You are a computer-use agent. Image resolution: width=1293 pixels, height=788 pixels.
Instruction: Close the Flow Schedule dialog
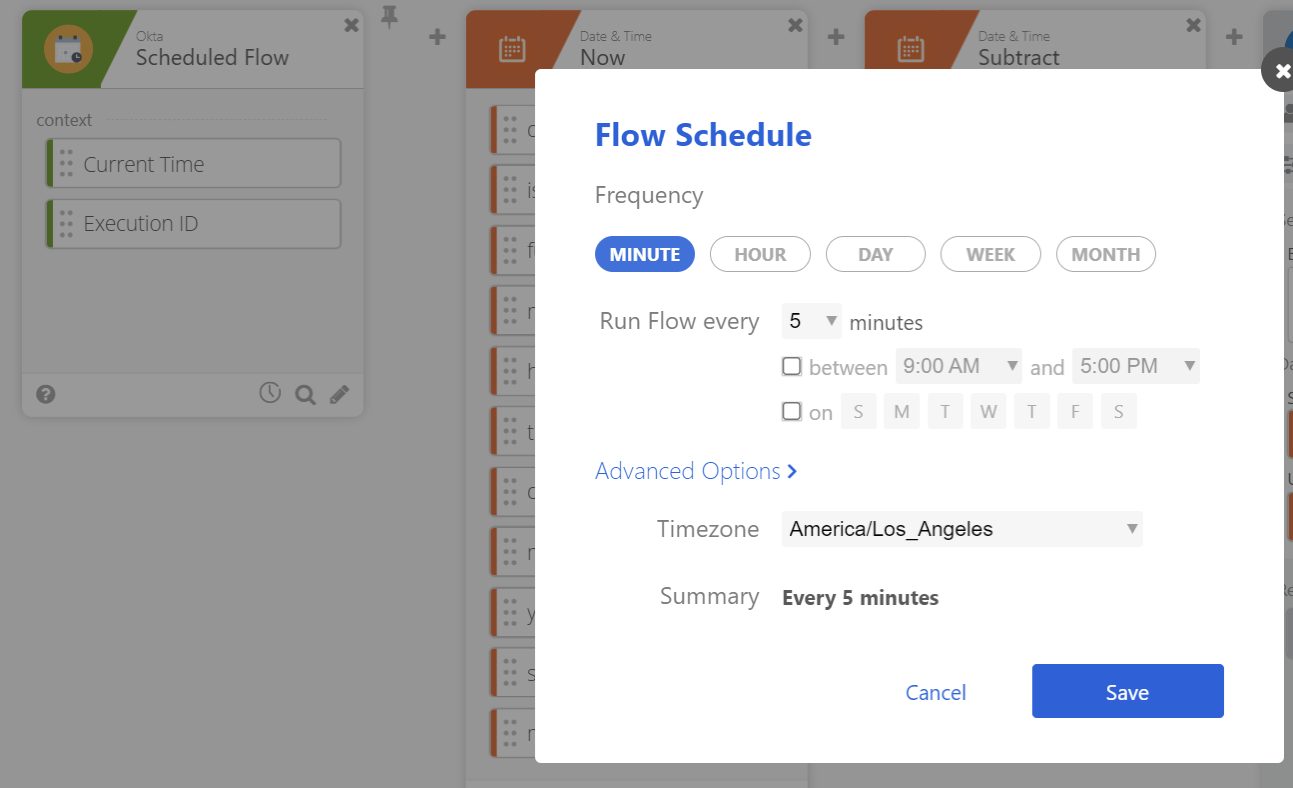(1283, 71)
